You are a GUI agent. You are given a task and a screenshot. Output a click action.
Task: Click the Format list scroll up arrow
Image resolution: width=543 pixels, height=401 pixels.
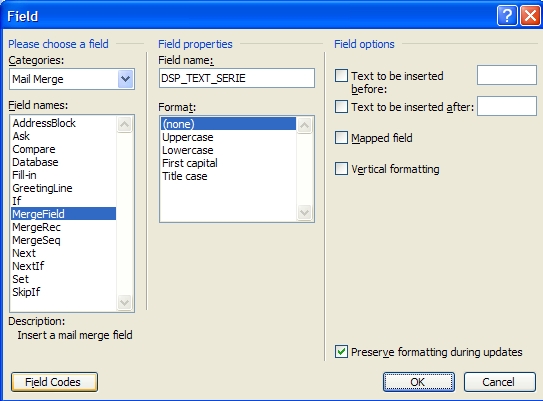click(x=304, y=125)
